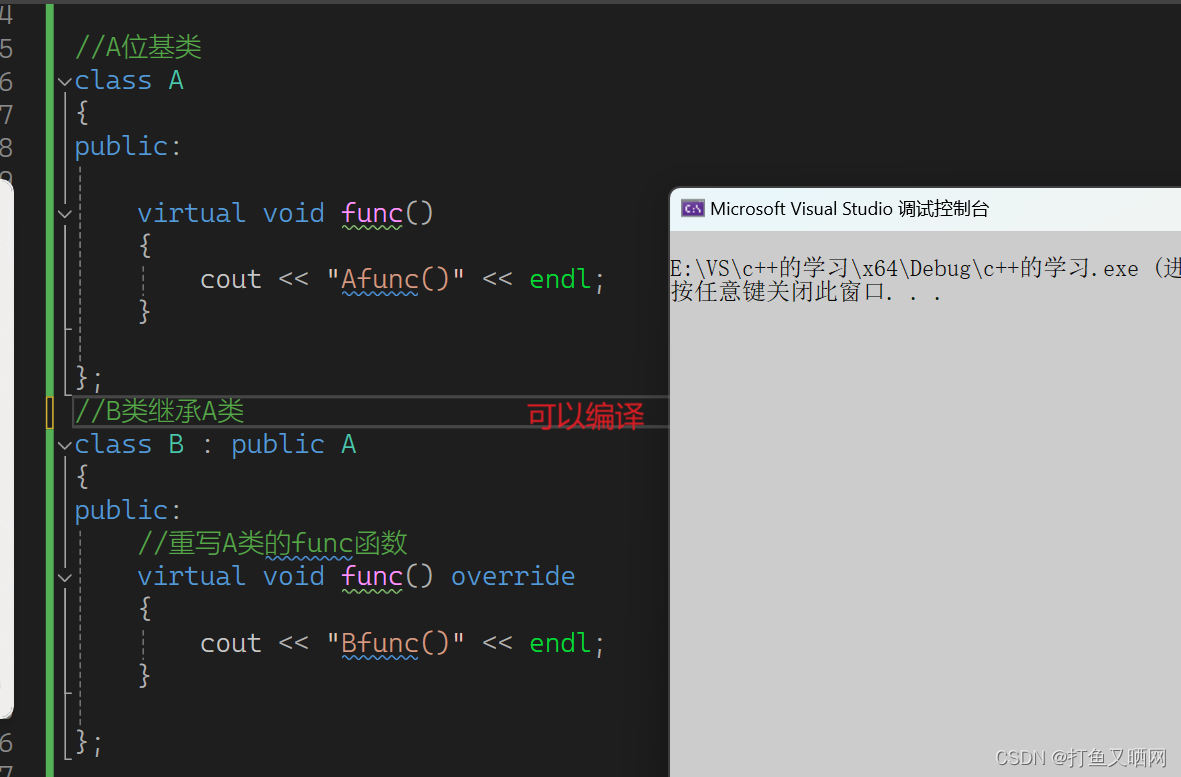
Task: Click the //A位基类 comment line
Action: tap(139, 47)
